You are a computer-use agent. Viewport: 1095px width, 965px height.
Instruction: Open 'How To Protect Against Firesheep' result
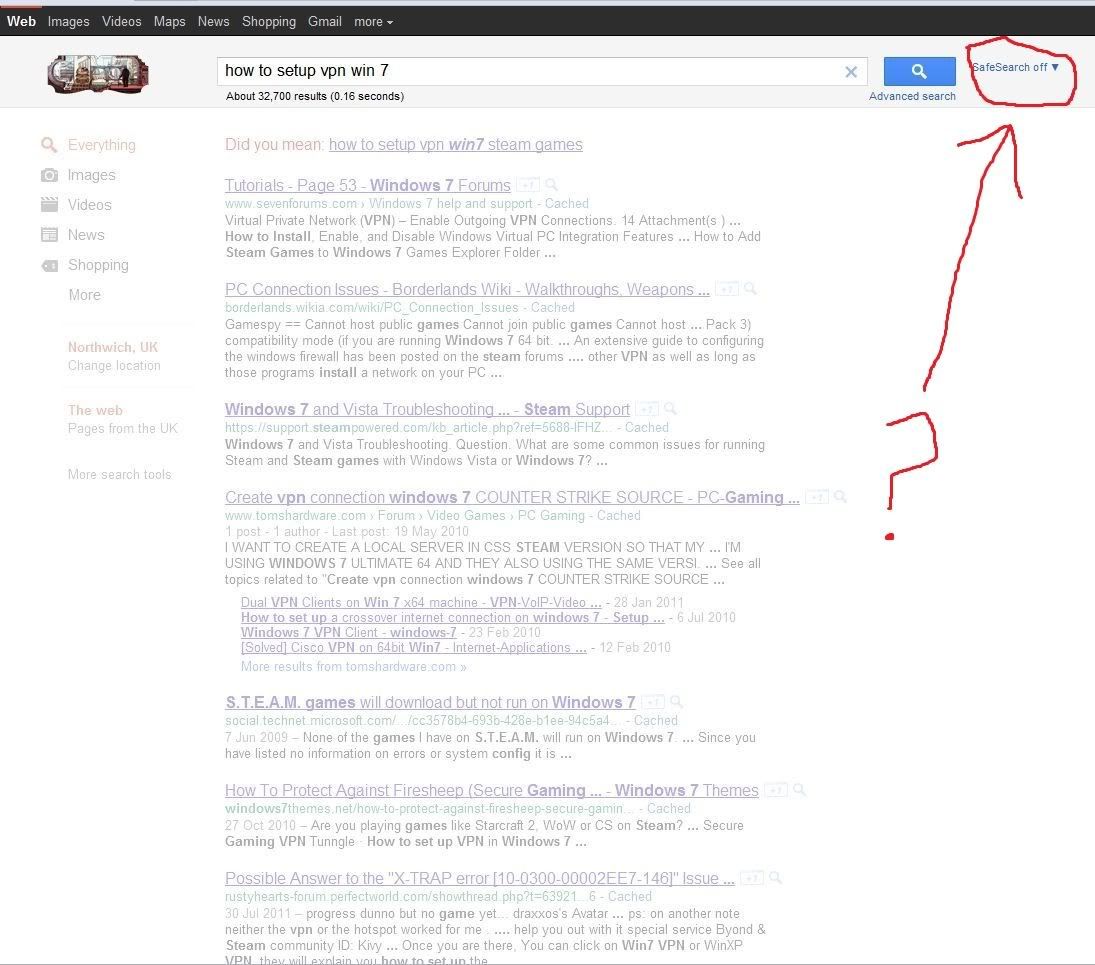(x=492, y=790)
